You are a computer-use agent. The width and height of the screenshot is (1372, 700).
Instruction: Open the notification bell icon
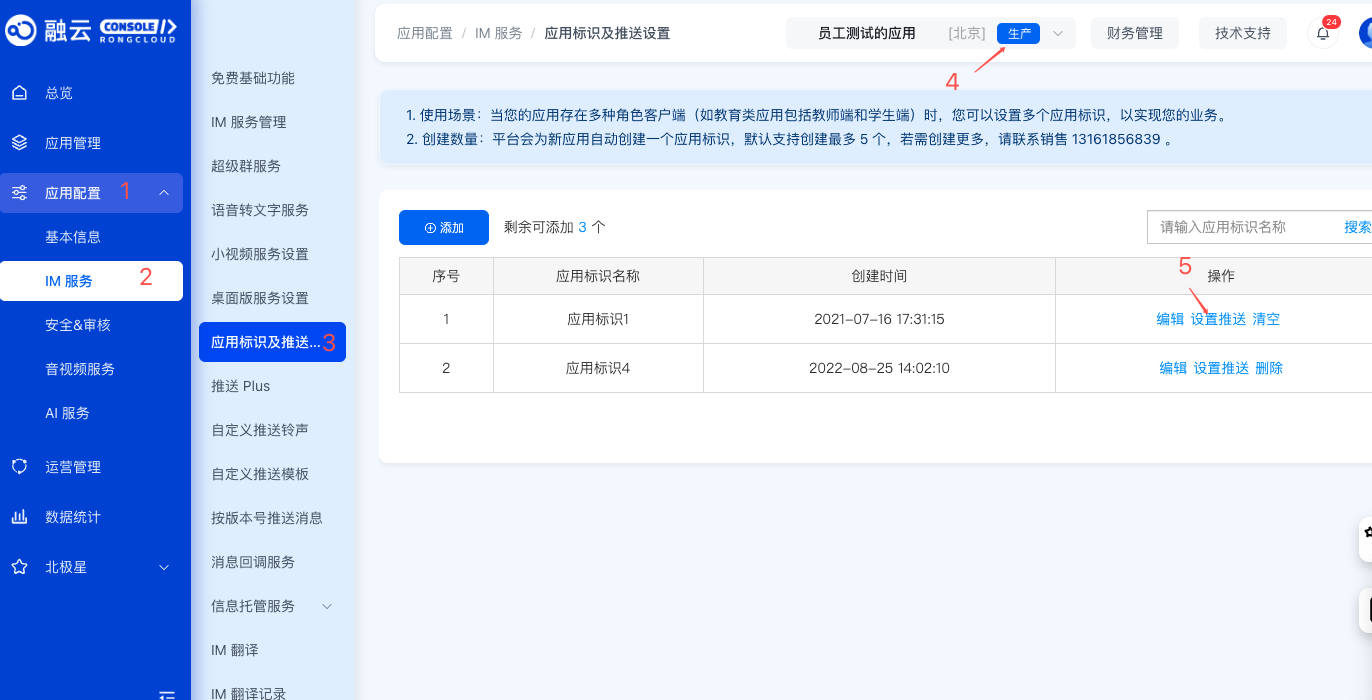pyautogui.click(x=1323, y=33)
